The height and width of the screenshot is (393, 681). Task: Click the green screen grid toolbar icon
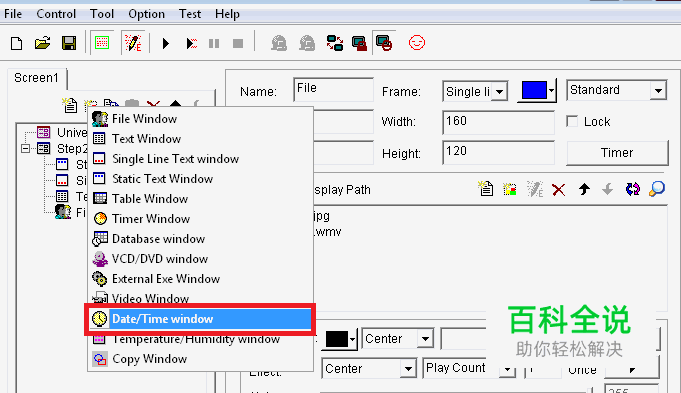pyautogui.click(x=102, y=43)
